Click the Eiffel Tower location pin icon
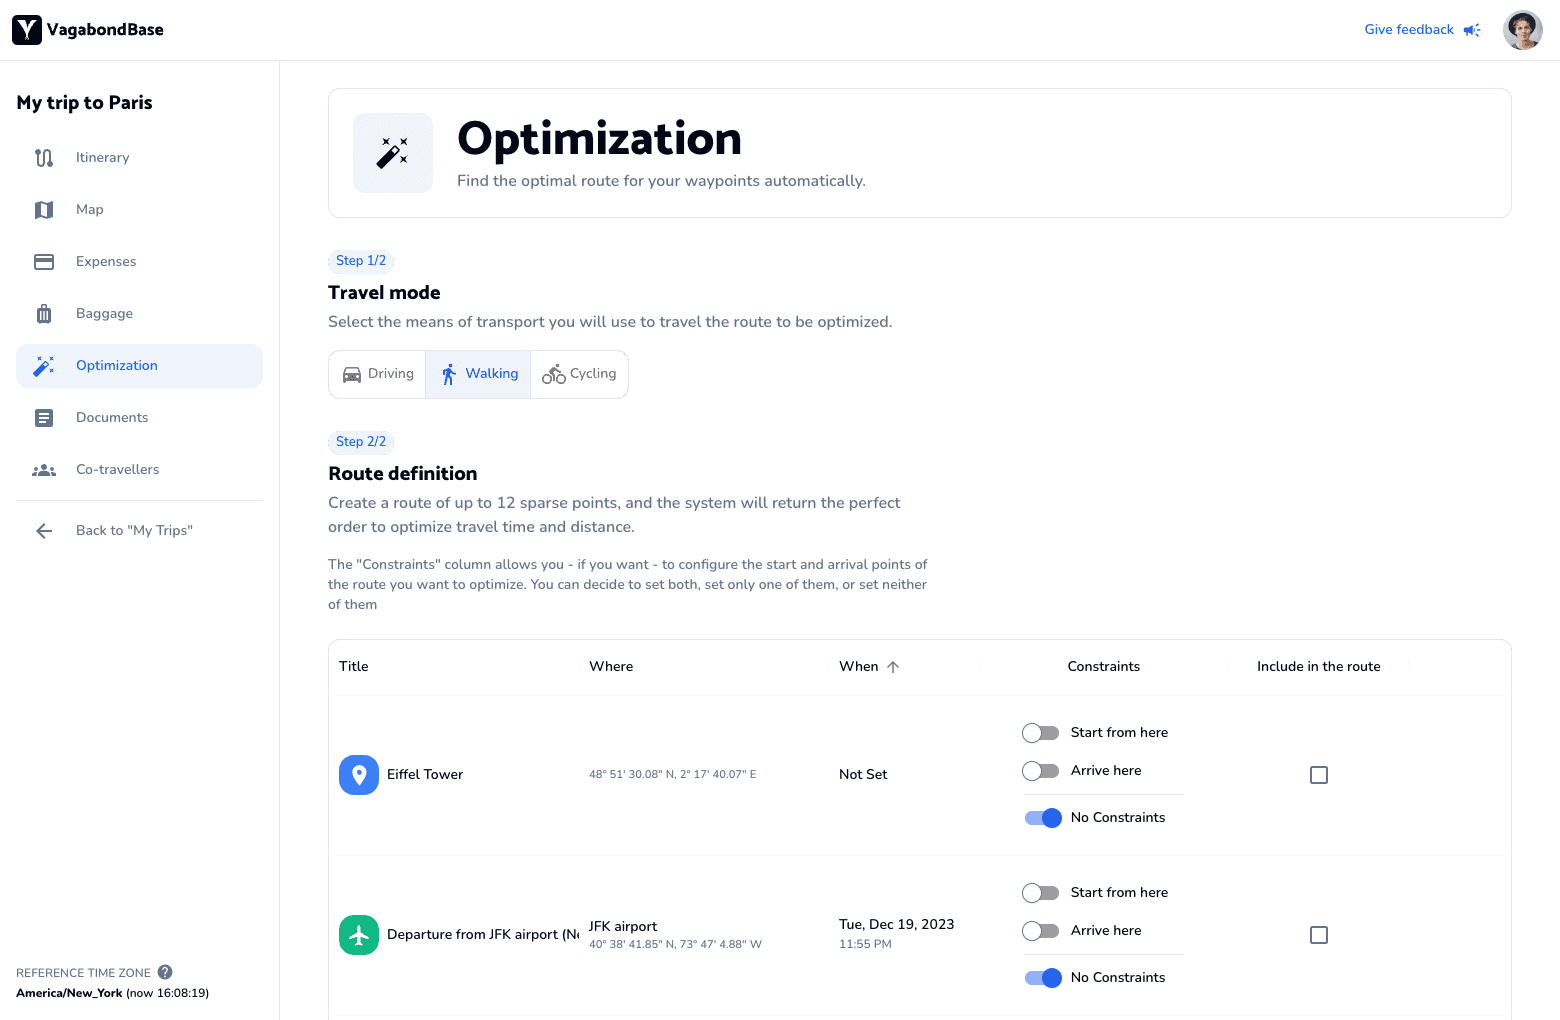Image resolution: width=1560 pixels, height=1020 pixels. tap(359, 775)
